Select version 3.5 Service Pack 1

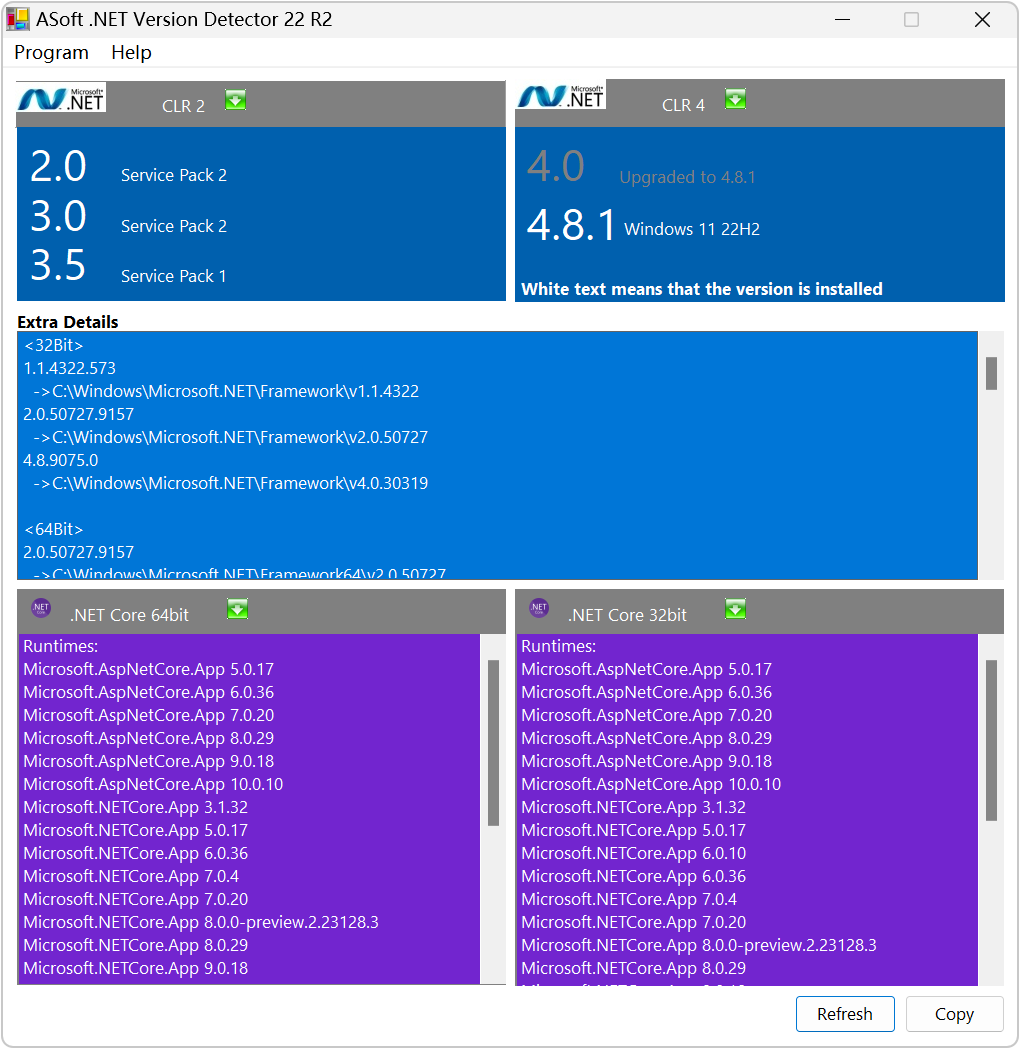pyautogui.click(x=128, y=267)
